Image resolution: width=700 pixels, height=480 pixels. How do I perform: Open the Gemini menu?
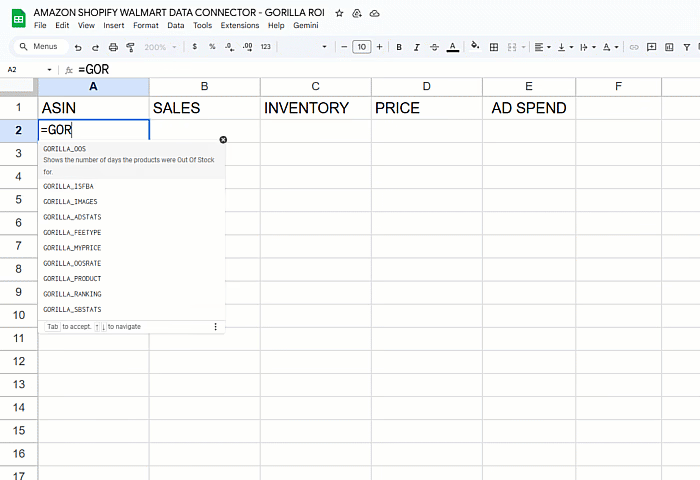click(x=306, y=25)
